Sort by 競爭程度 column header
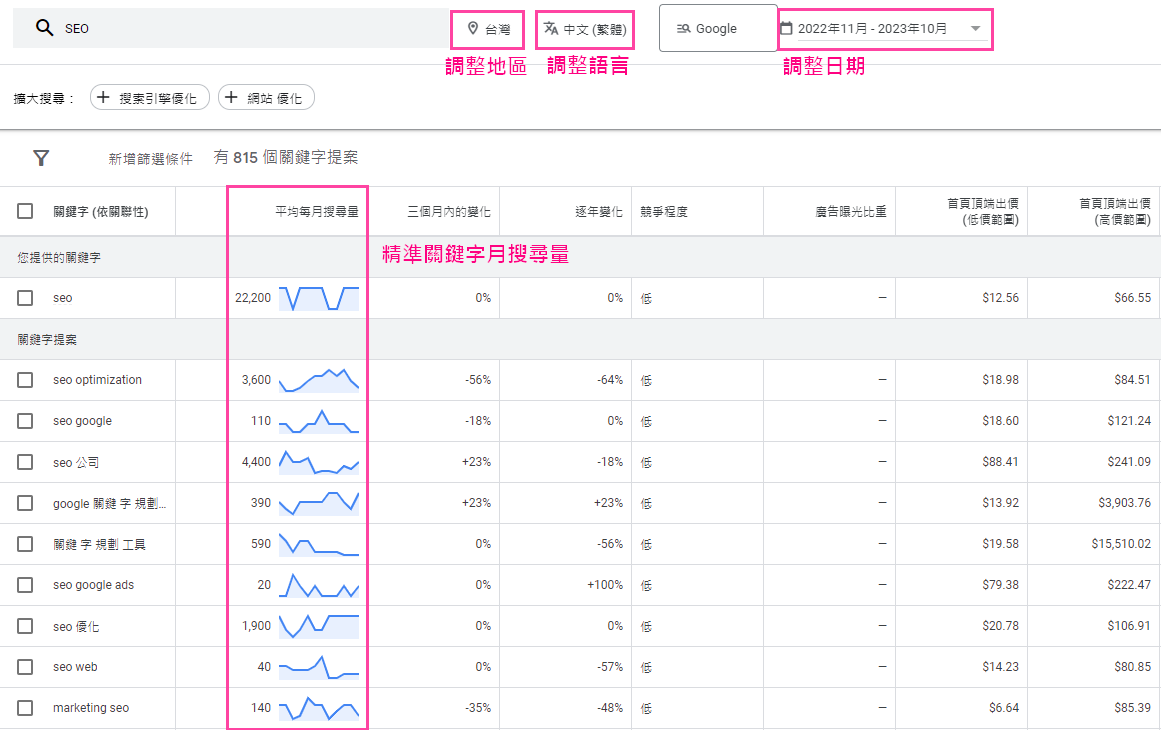Image resolution: width=1161 pixels, height=730 pixels. 664,212
